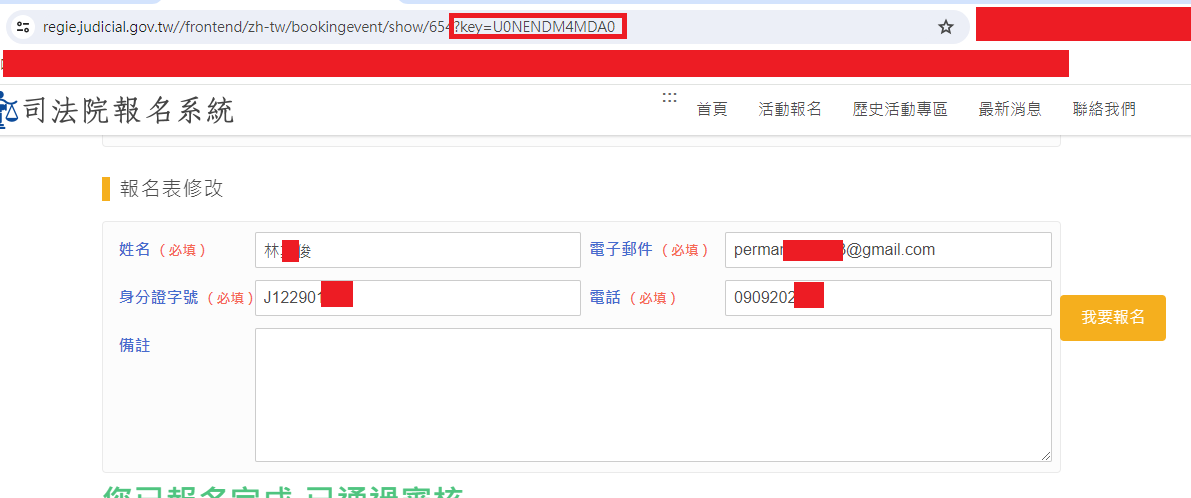1191x498 pixels.
Task: Open 最新消息 menu item
Action: tap(1009, 109)
